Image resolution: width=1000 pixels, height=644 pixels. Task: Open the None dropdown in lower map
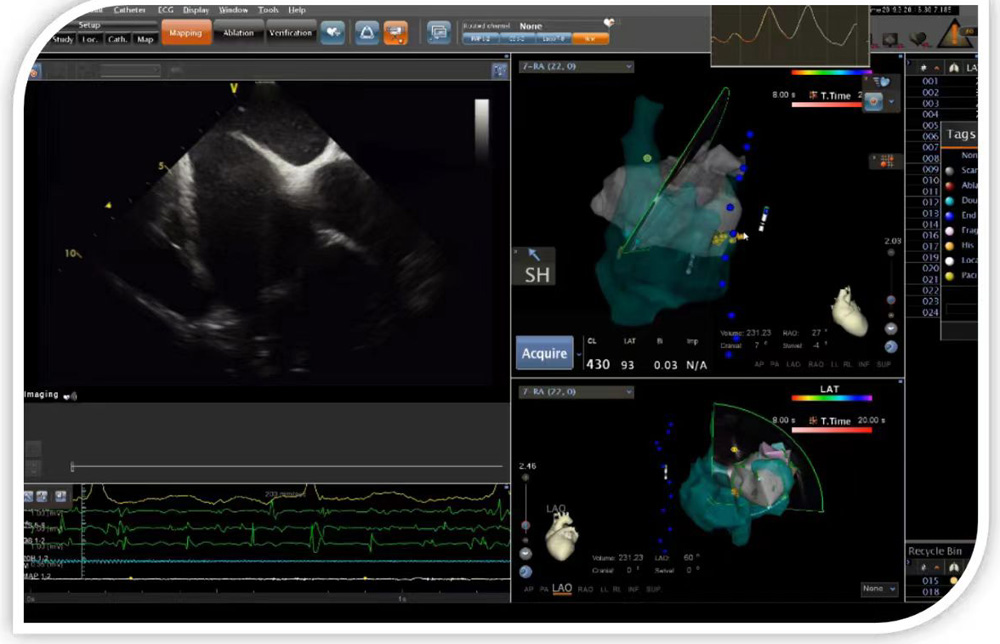click(x=879, y=589)
